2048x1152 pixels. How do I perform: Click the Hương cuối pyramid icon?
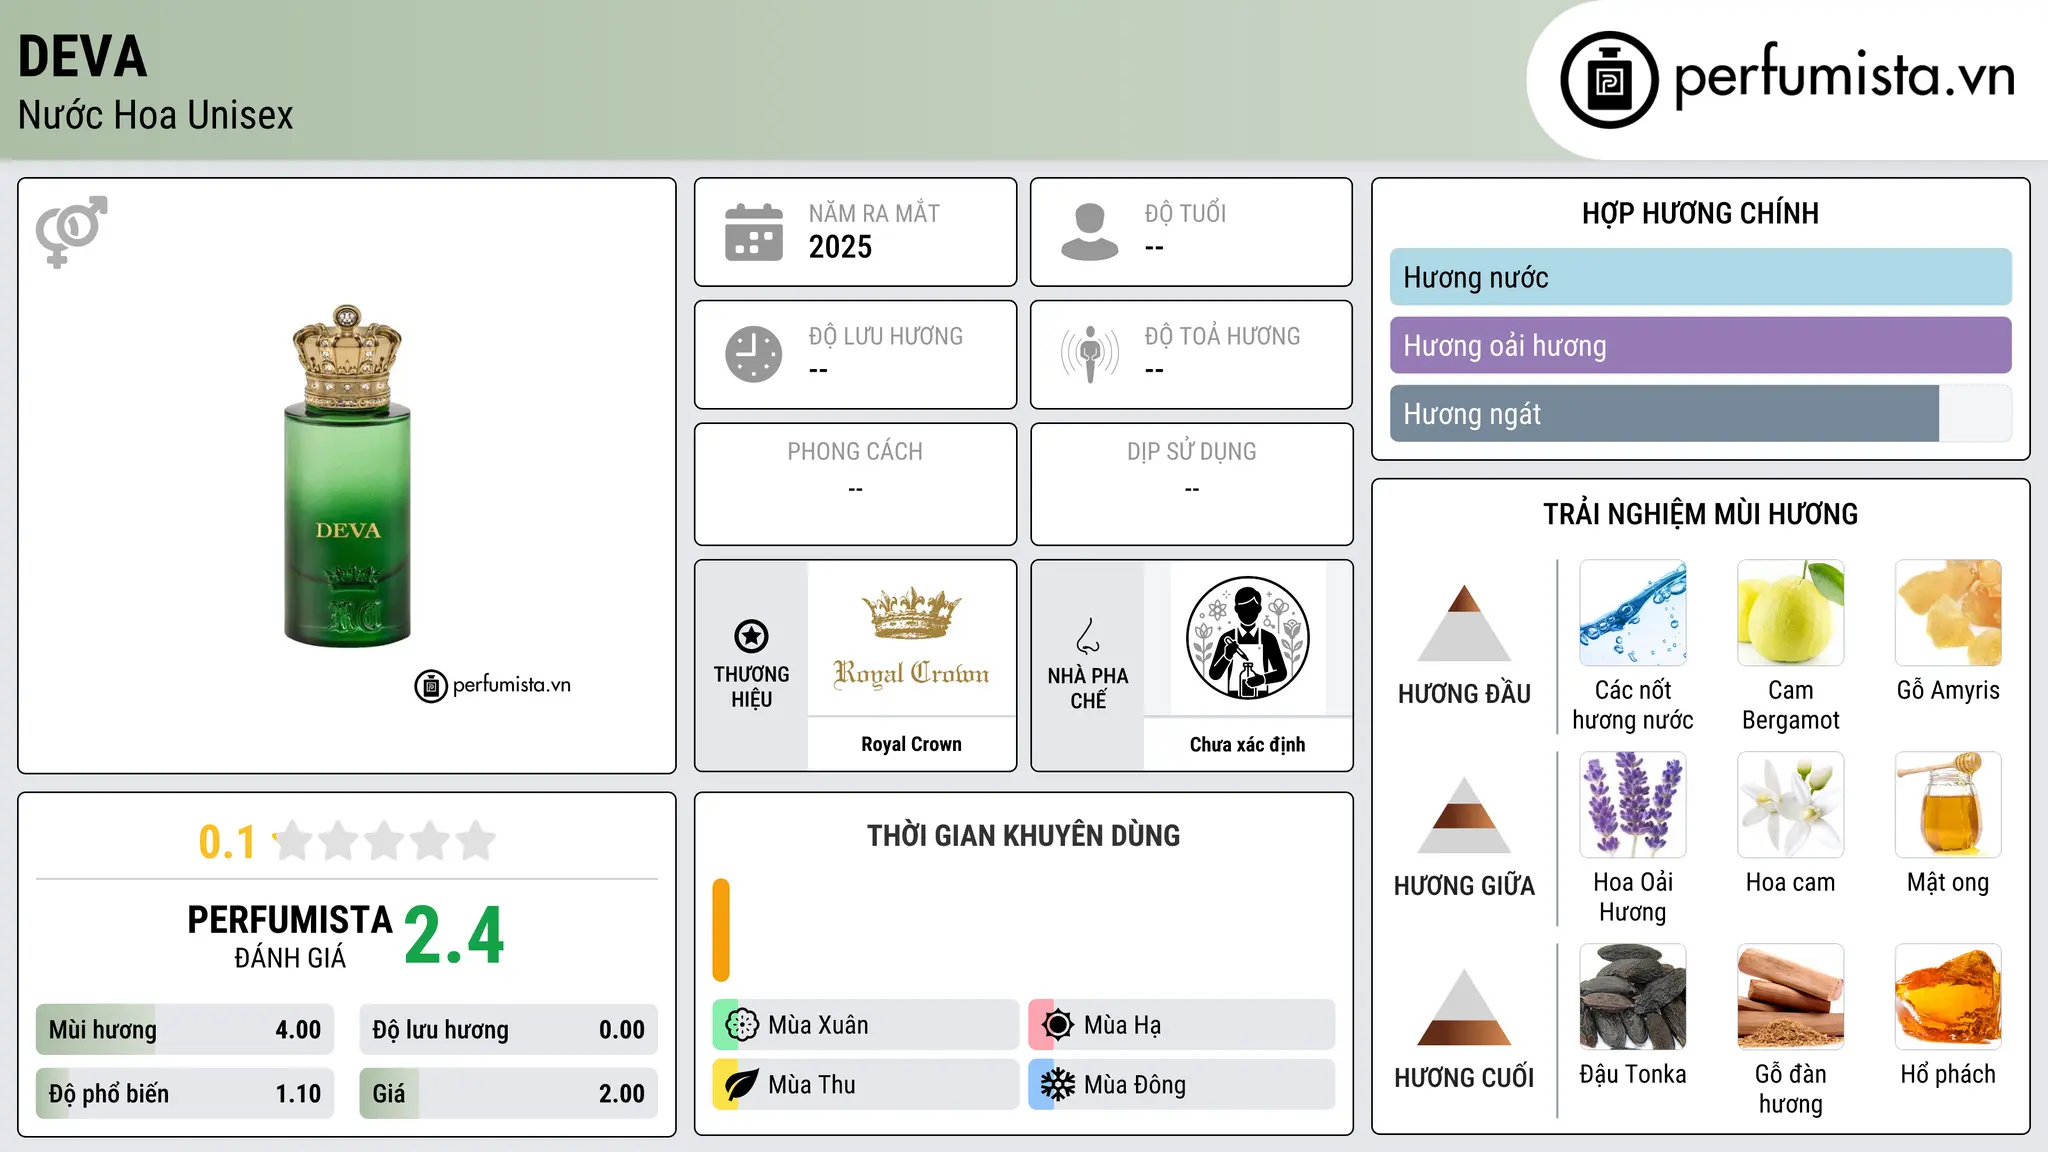point(1464,1007)
